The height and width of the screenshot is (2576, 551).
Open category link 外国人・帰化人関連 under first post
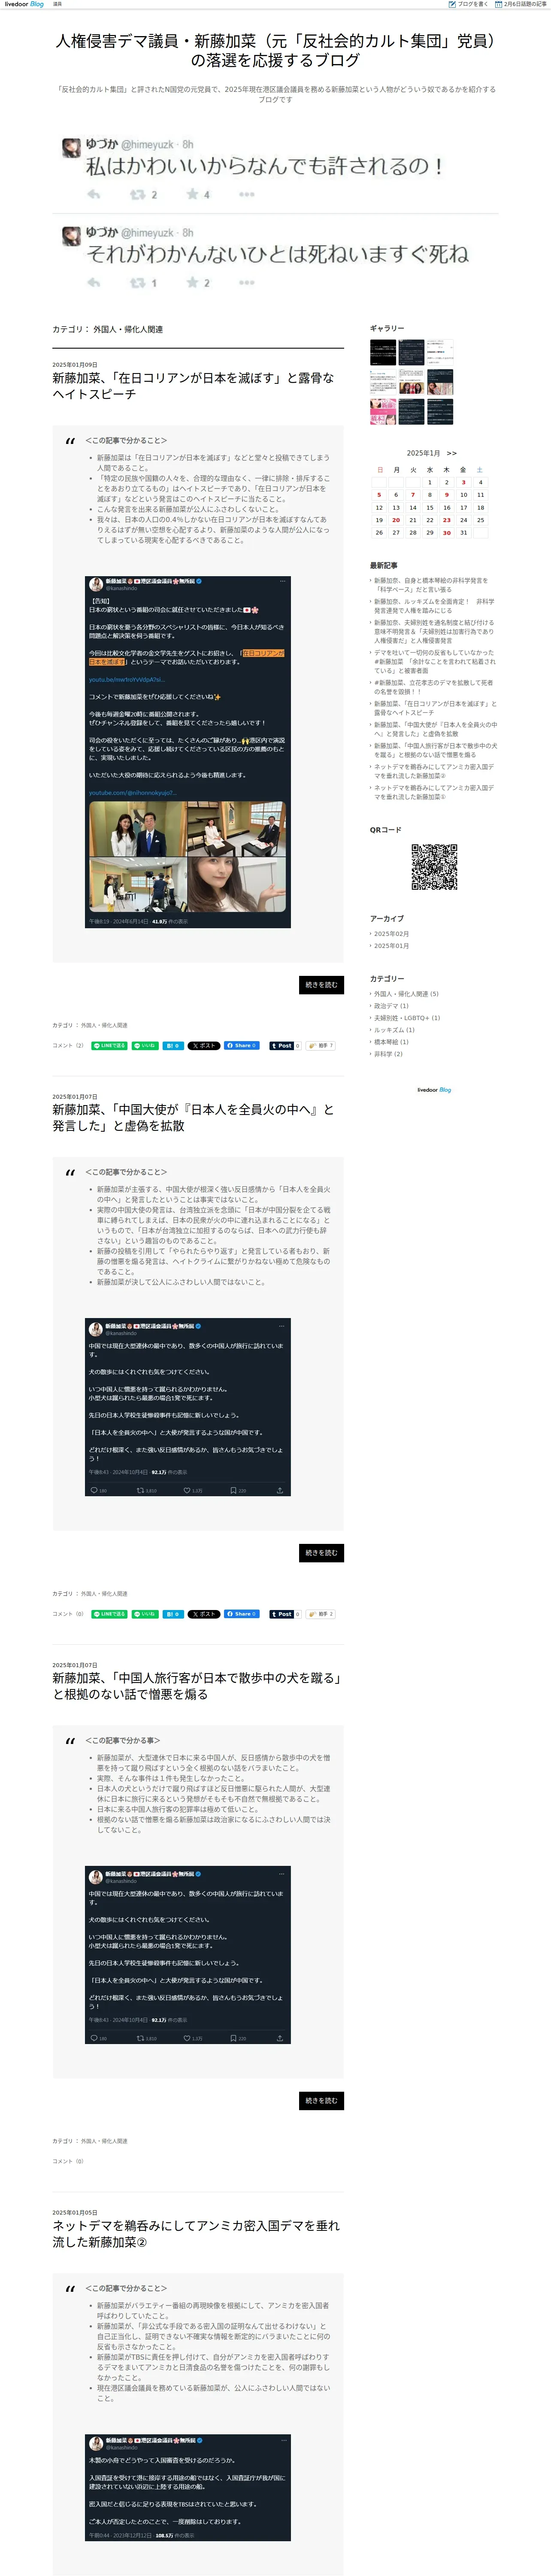(104, 1025)
